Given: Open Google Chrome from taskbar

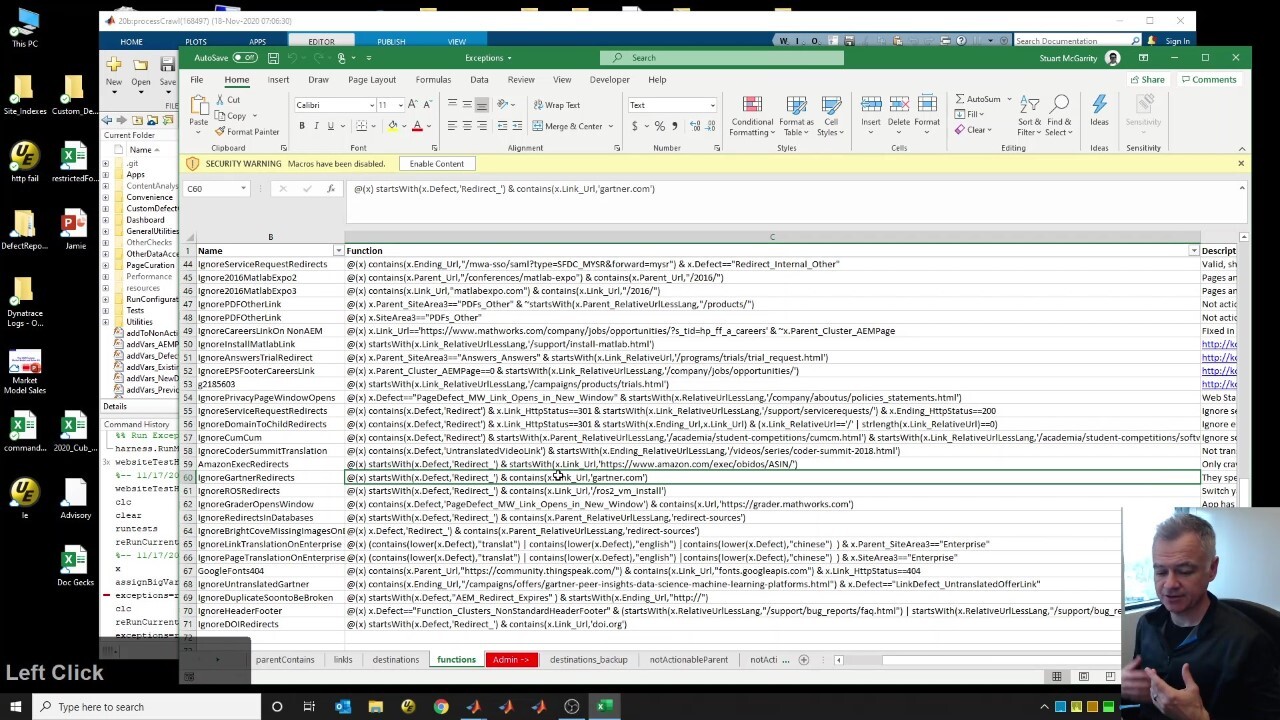Looking at the screenshot, I should point(441,707).
